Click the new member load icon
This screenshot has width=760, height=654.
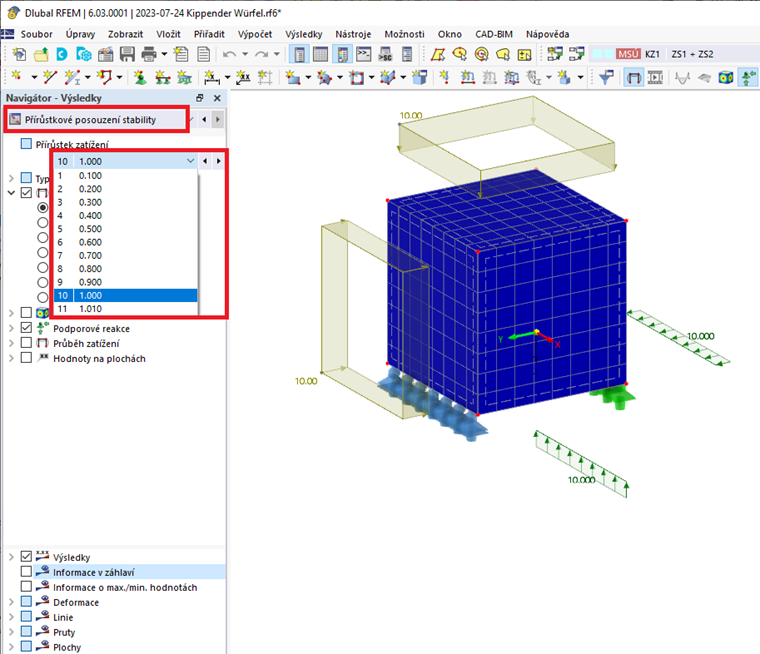(467, 77)
